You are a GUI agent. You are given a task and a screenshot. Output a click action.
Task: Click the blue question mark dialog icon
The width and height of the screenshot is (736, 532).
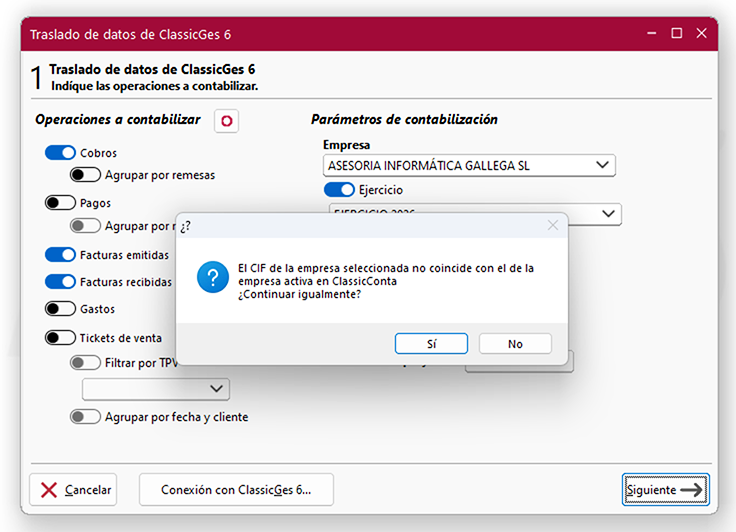pyautogui.click(x=213, y=277)
